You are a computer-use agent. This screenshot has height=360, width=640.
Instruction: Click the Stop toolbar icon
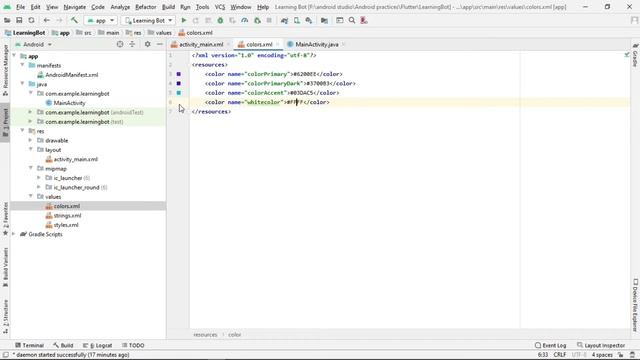coord(269,20)
